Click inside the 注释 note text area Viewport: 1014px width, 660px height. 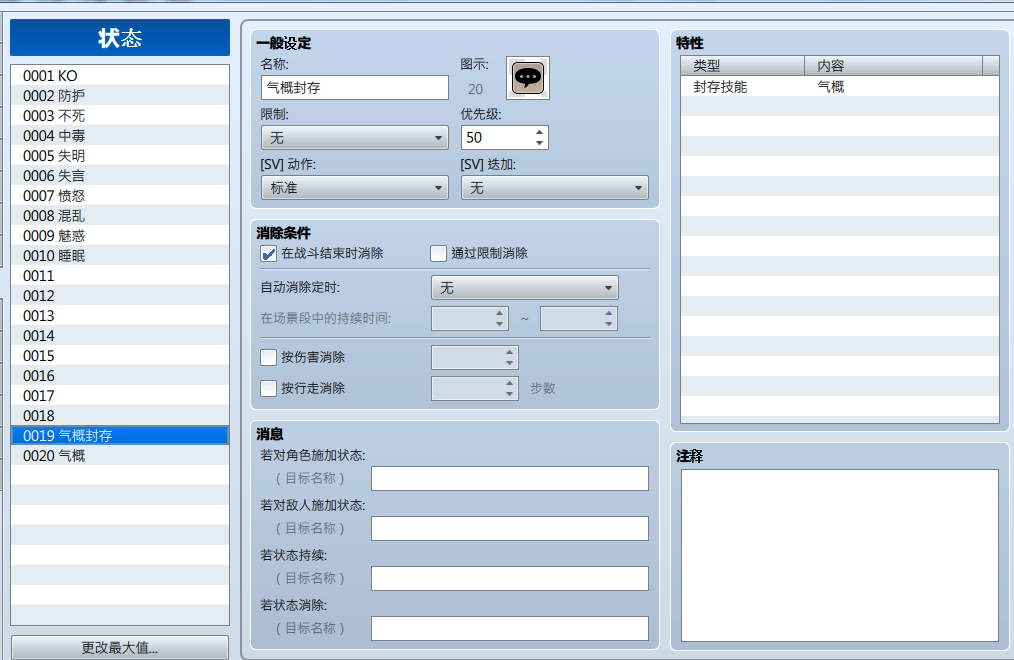coord(839,555)
